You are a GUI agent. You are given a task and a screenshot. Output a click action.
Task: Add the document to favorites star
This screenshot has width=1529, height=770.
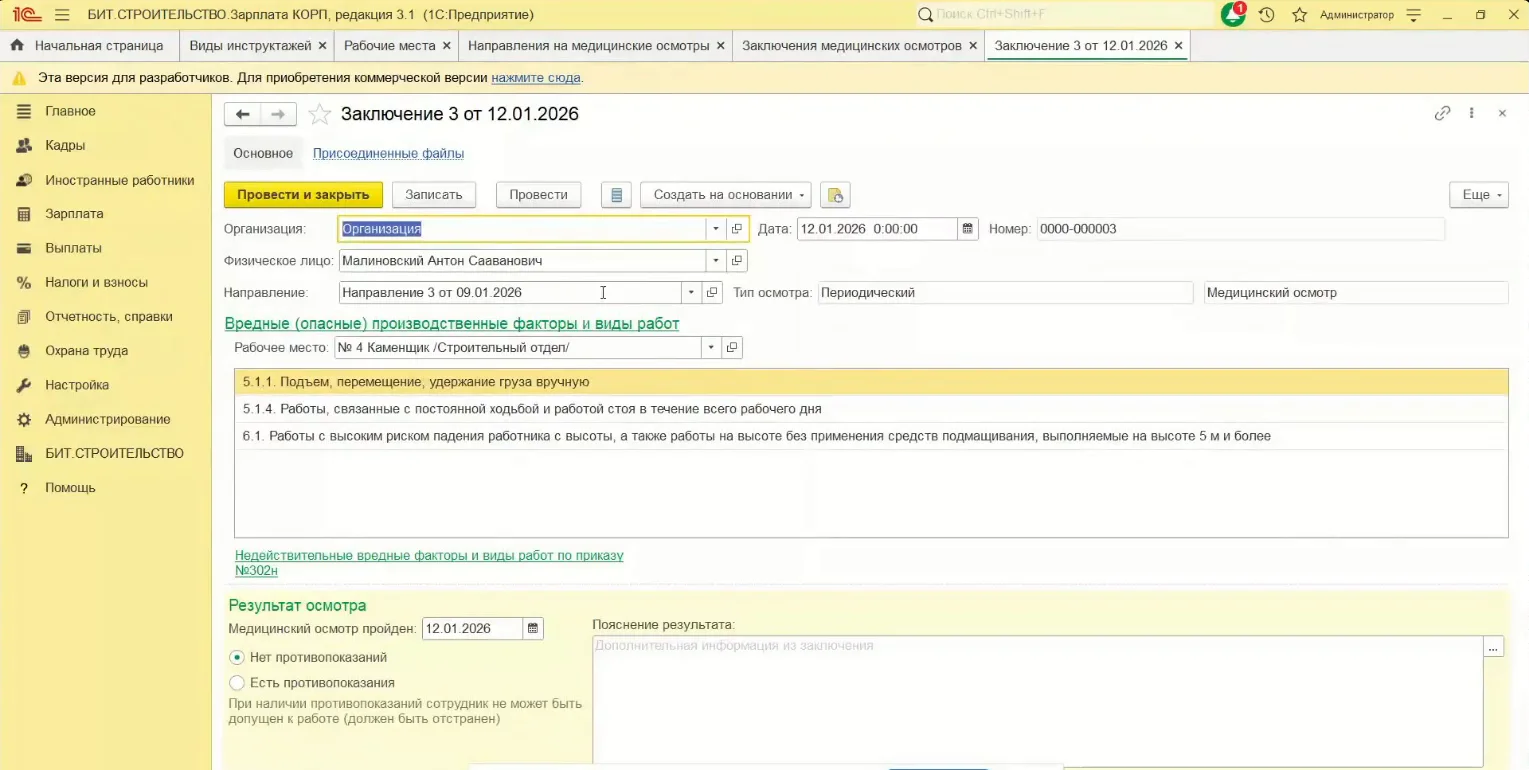(319, 114)
